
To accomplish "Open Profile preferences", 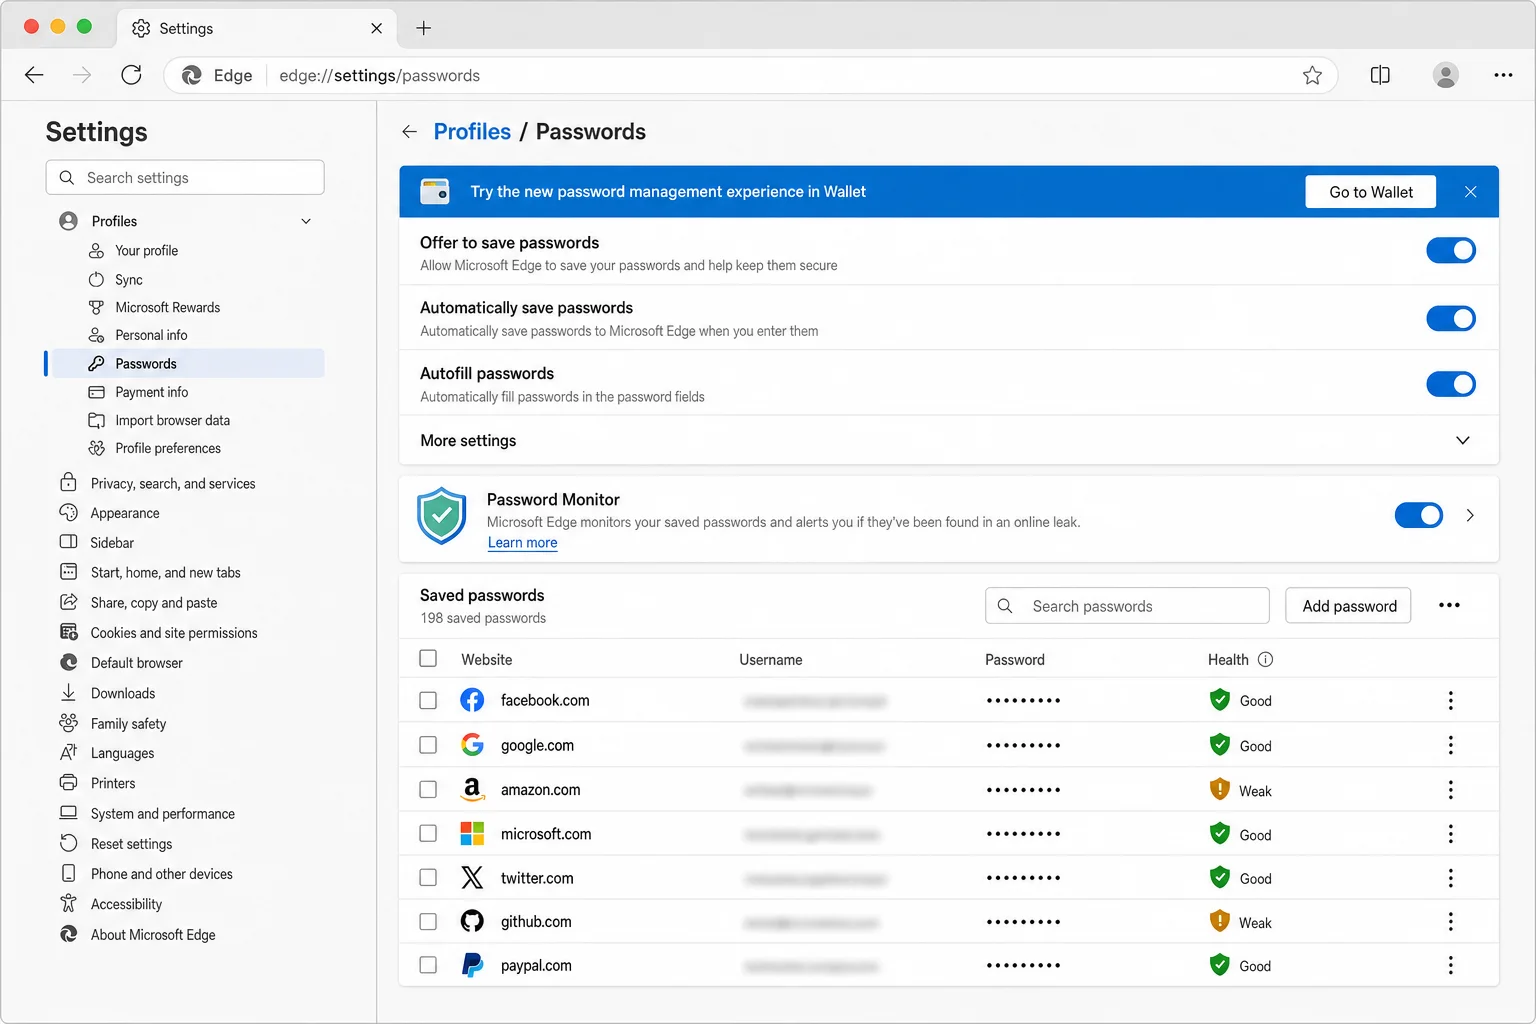I will tap(168, 448).
